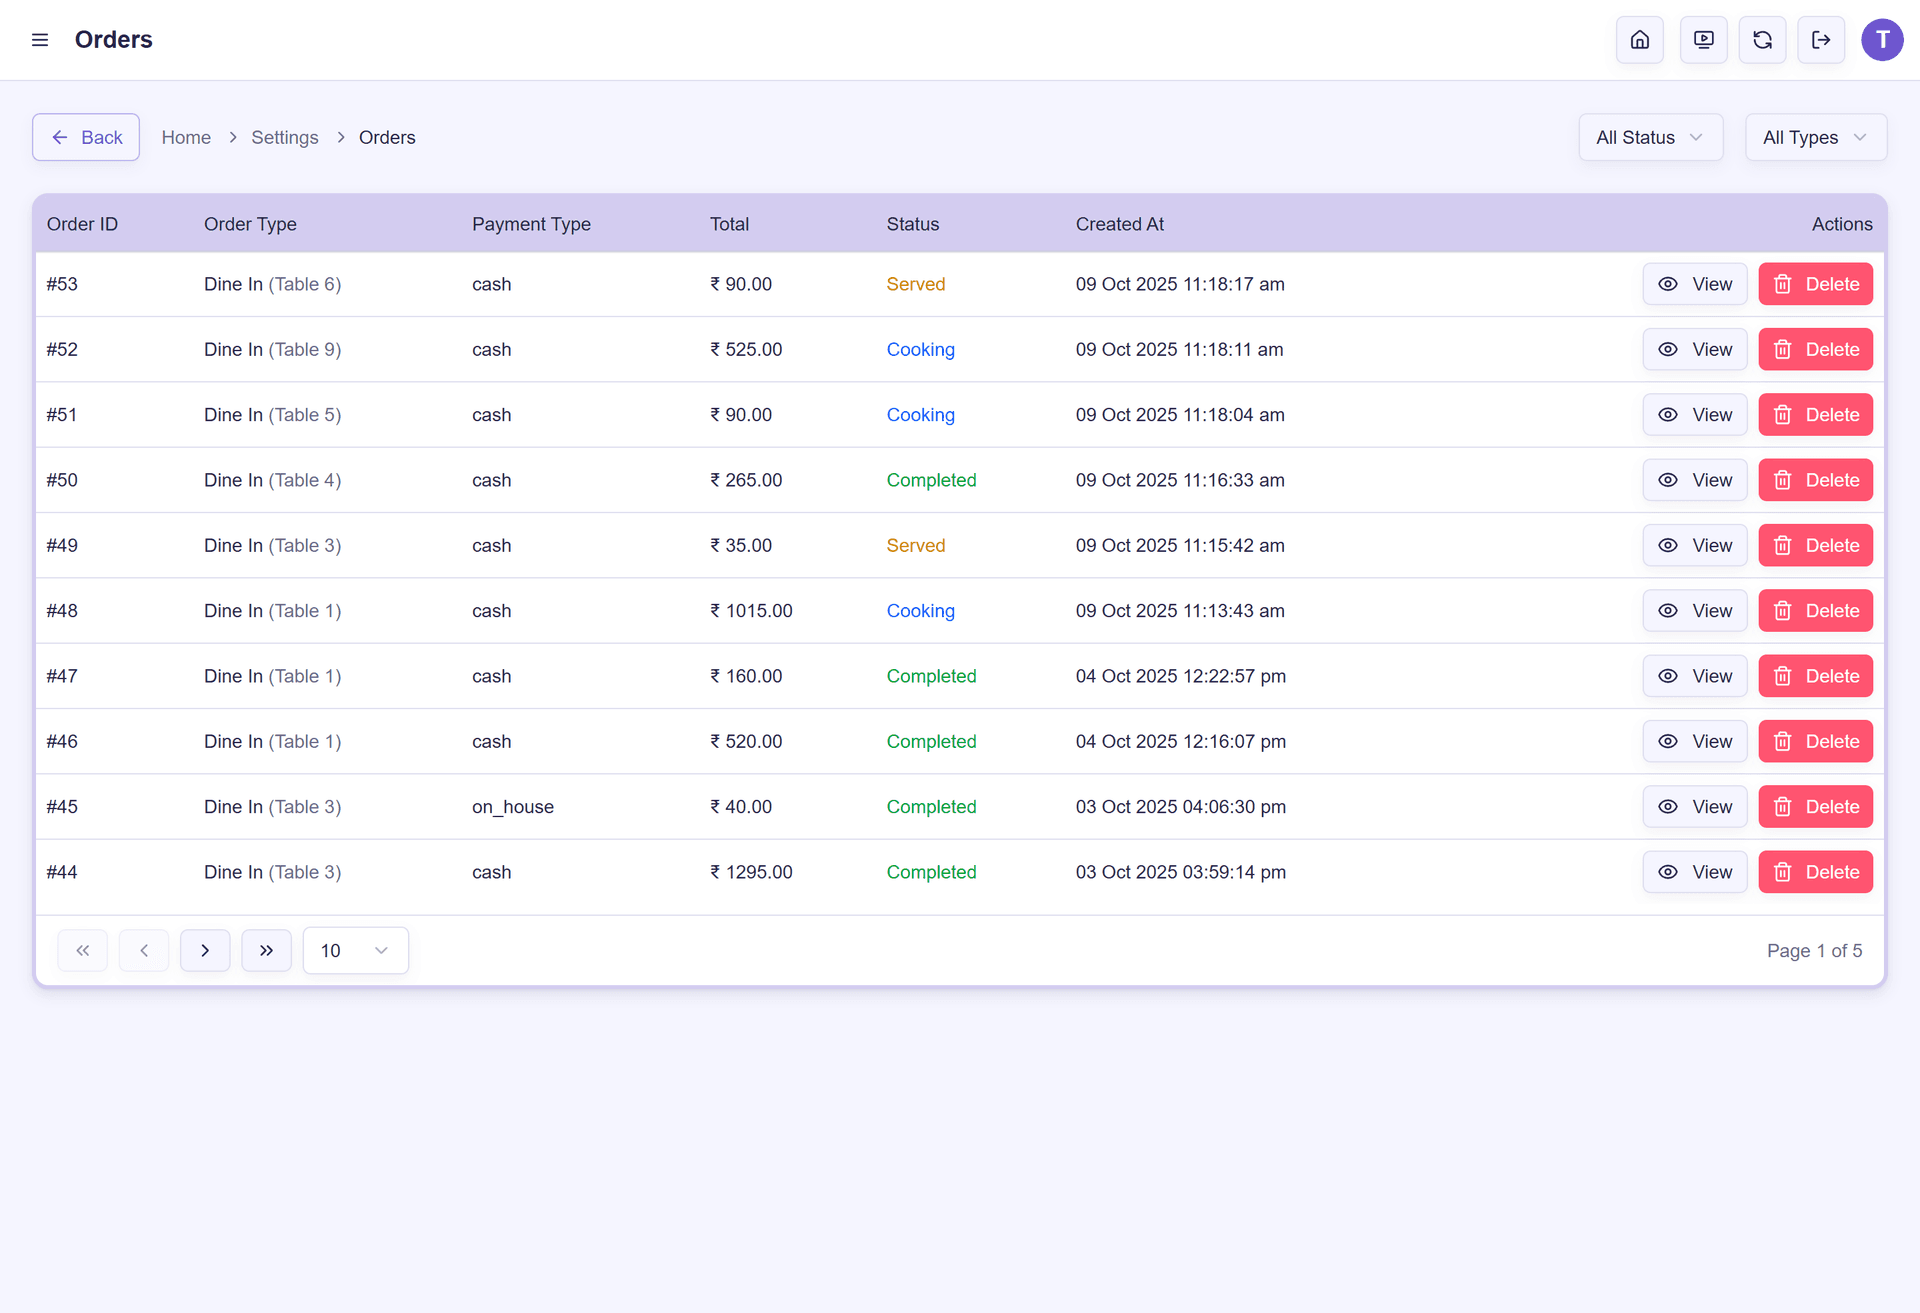Click the home icon in the top bar
Screen dimensions: 1920x1313
coord(1639,40)
